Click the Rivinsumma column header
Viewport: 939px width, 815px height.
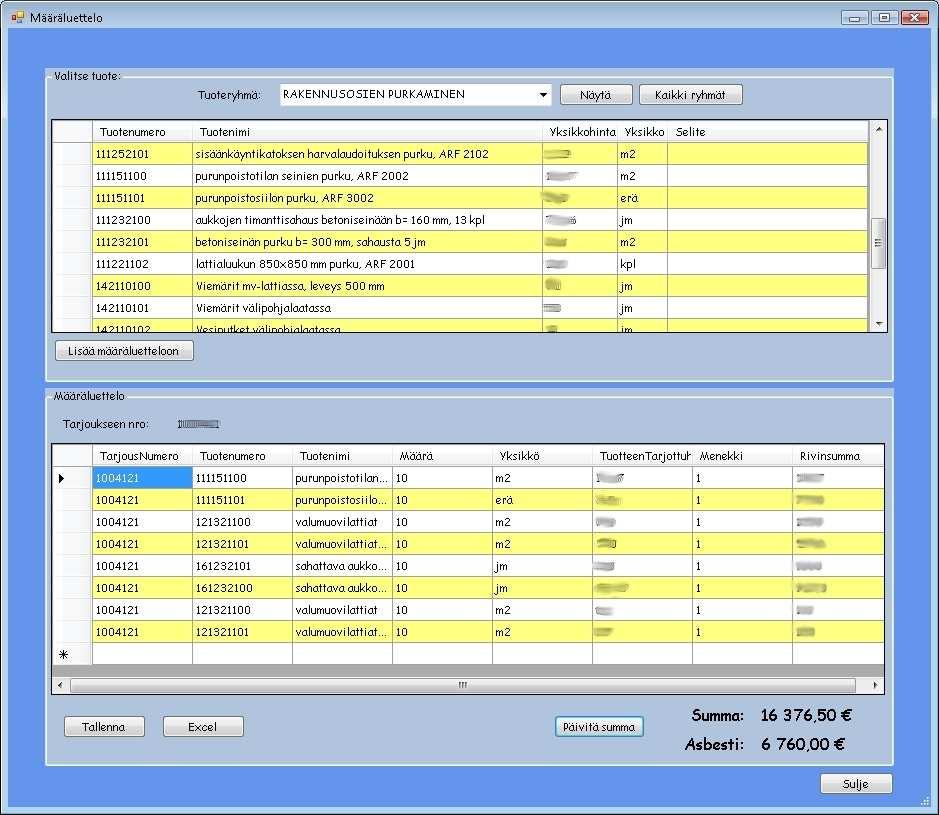point(838,456)
